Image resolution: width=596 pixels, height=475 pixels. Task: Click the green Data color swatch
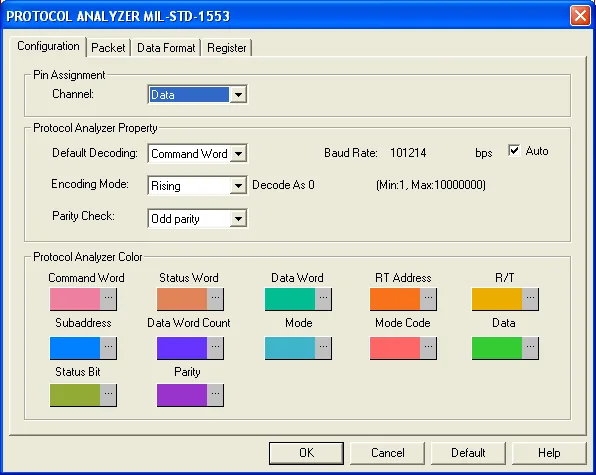497,348
